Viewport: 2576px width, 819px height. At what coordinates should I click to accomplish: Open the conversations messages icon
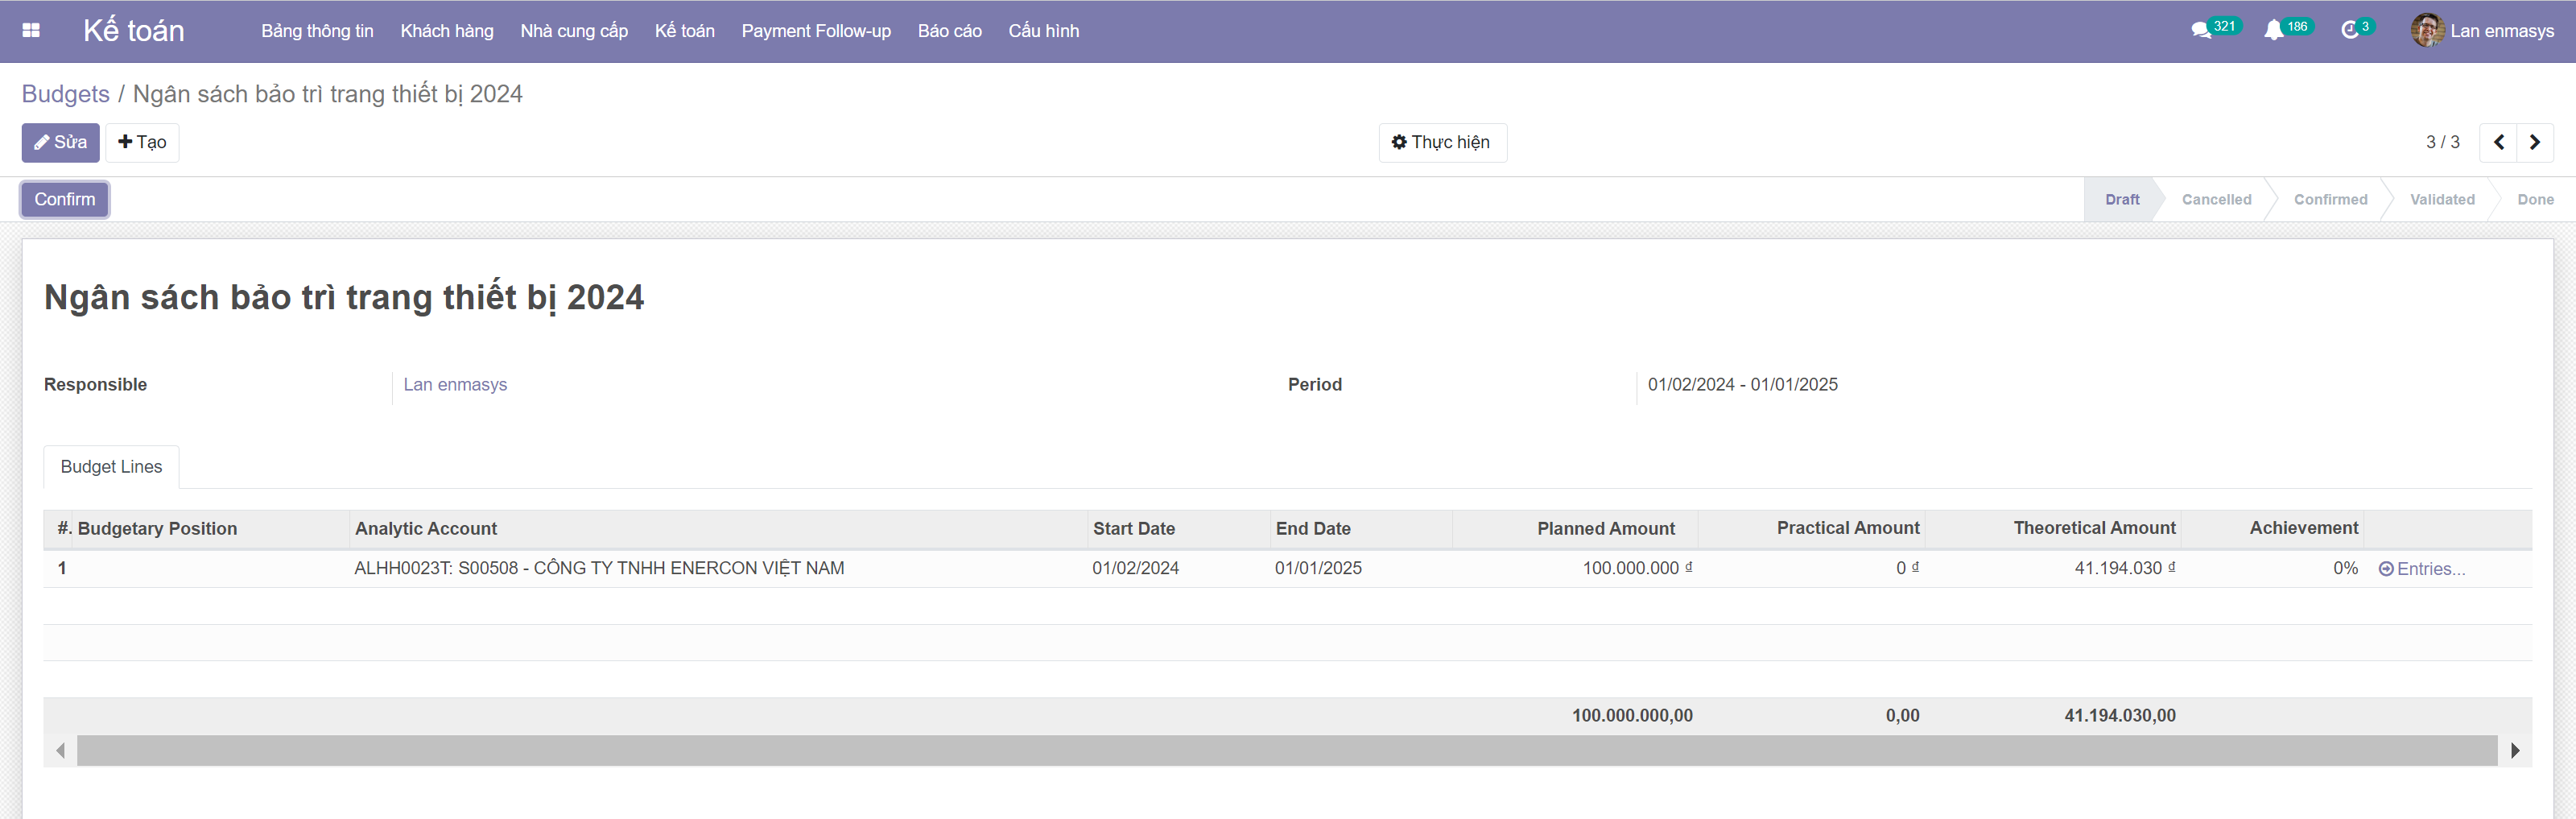point(2201,31)
